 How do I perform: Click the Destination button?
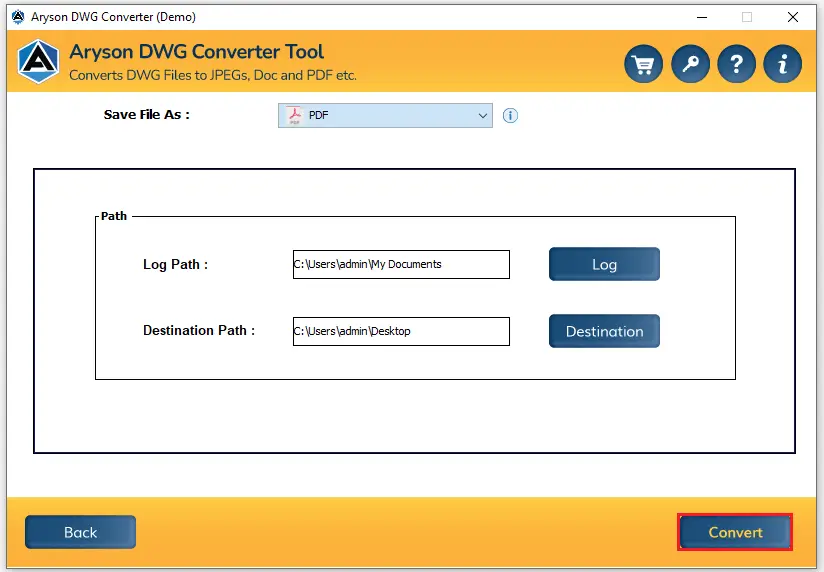pos(604,331)
